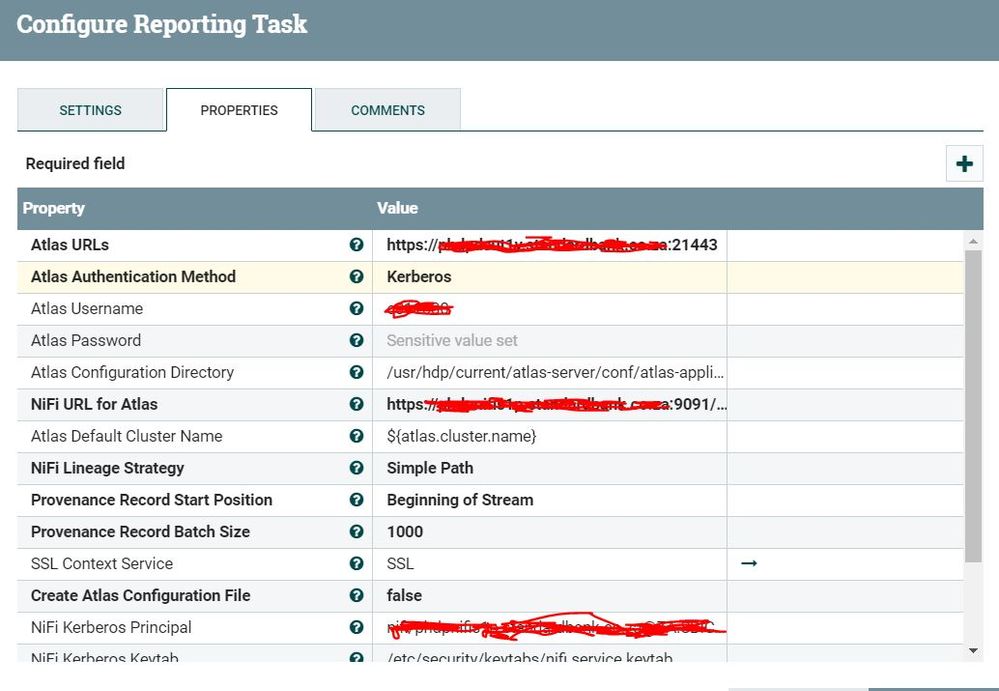View help for NiFi URL for Atlas

point(357,404)
